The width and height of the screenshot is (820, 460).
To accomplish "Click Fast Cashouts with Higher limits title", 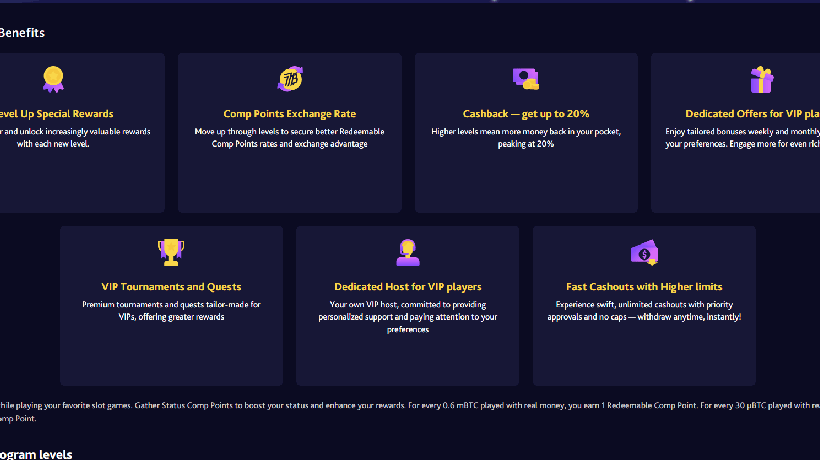I will click(x=644, y=287).
